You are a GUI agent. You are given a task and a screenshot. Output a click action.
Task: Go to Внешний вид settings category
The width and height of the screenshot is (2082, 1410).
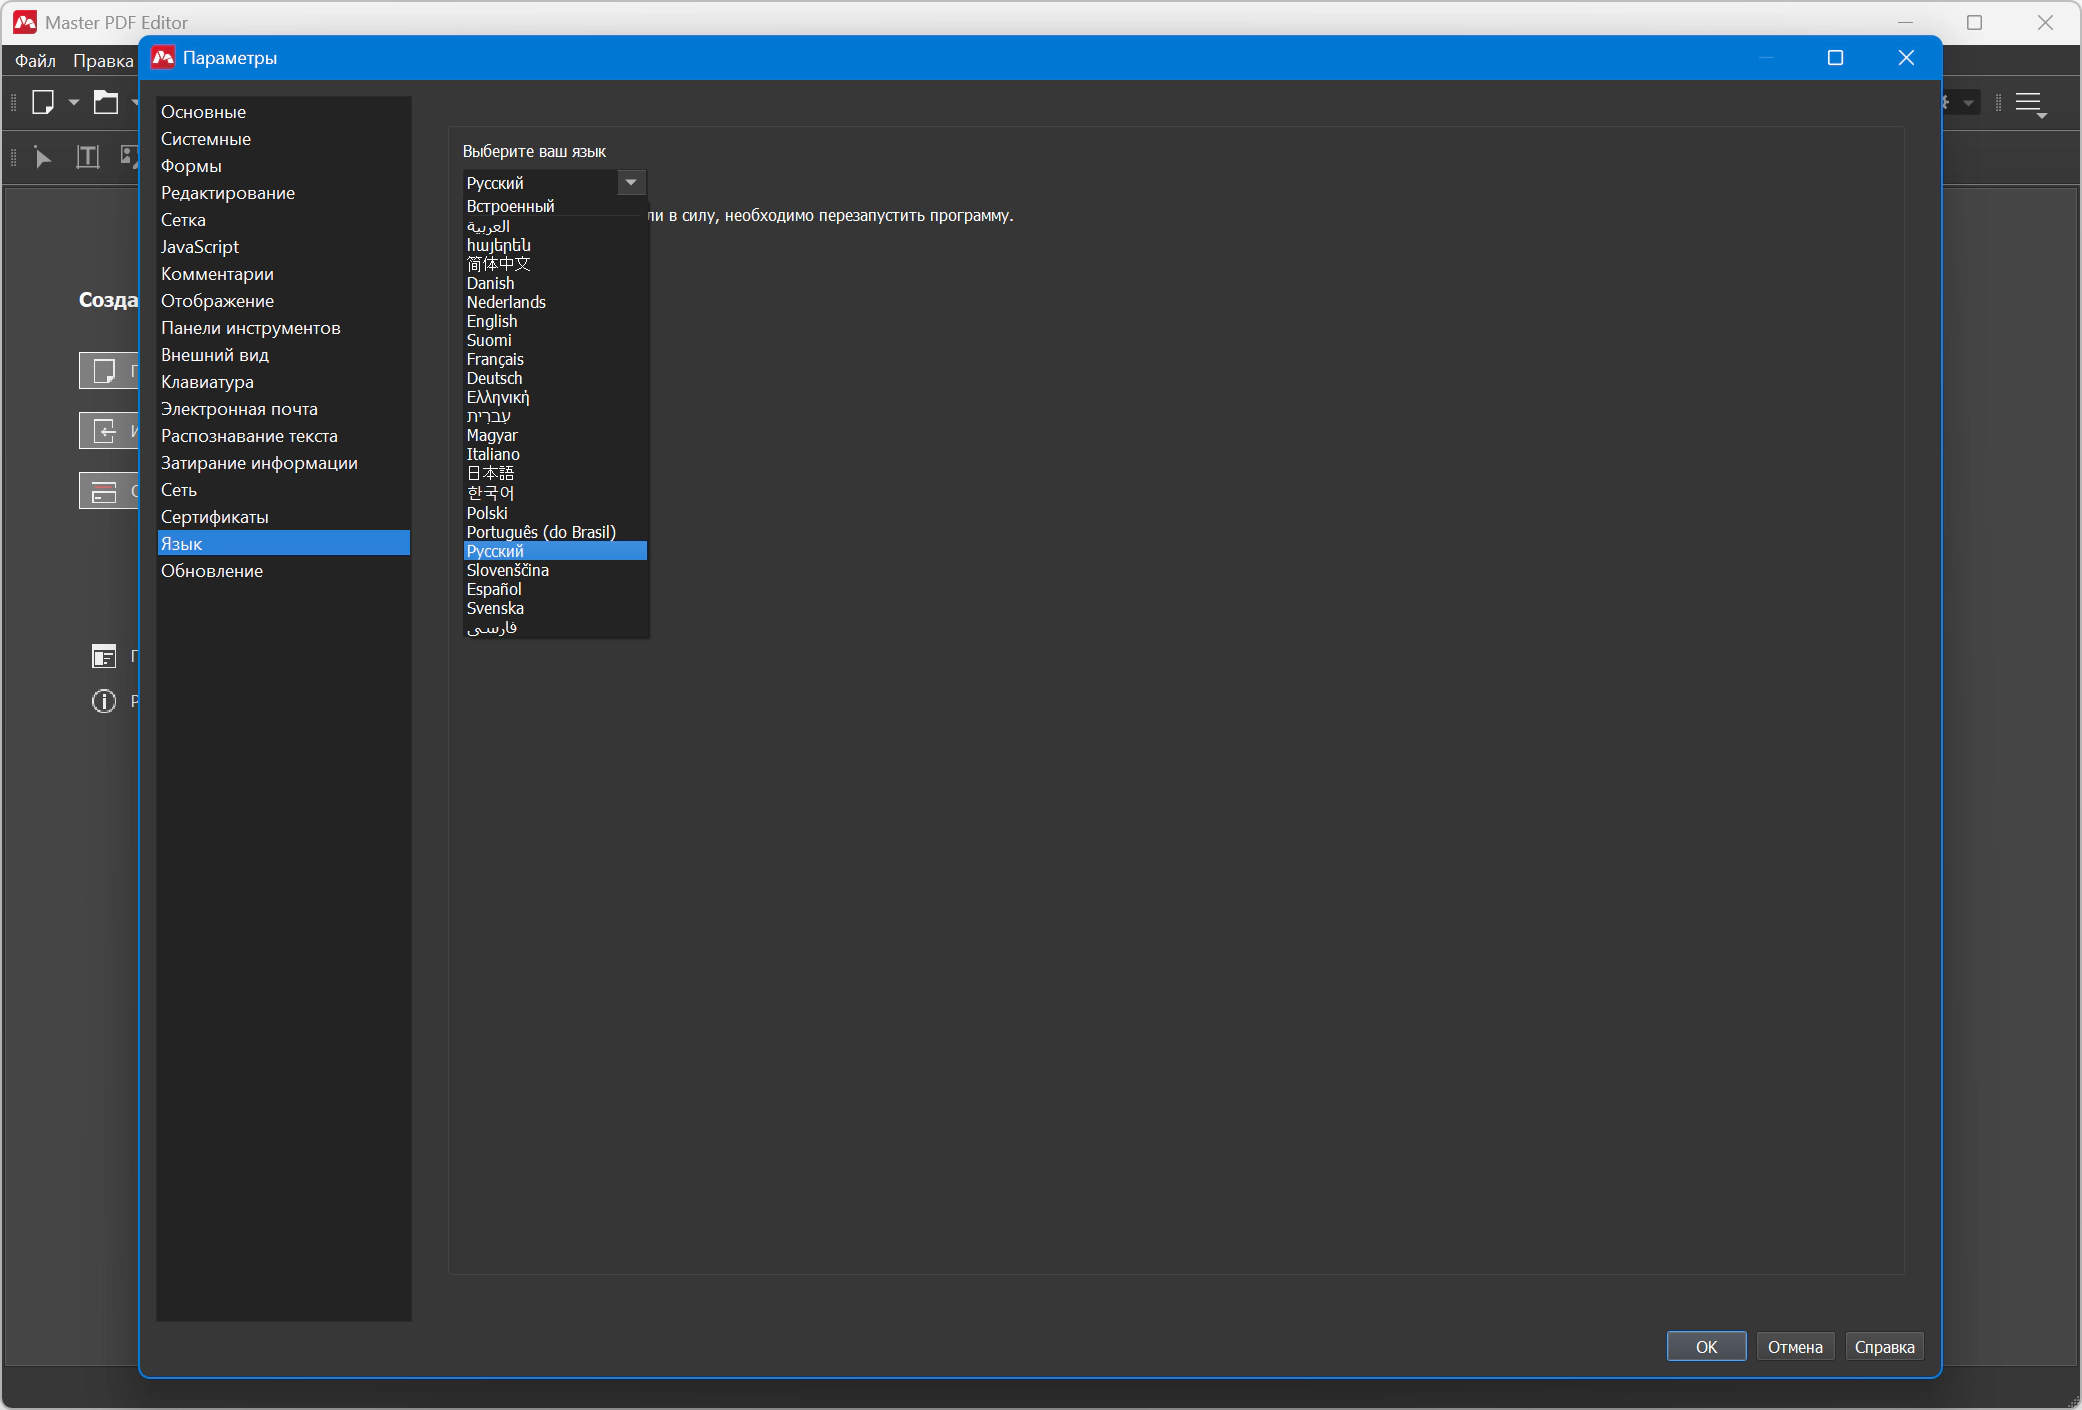coord(215,355)
